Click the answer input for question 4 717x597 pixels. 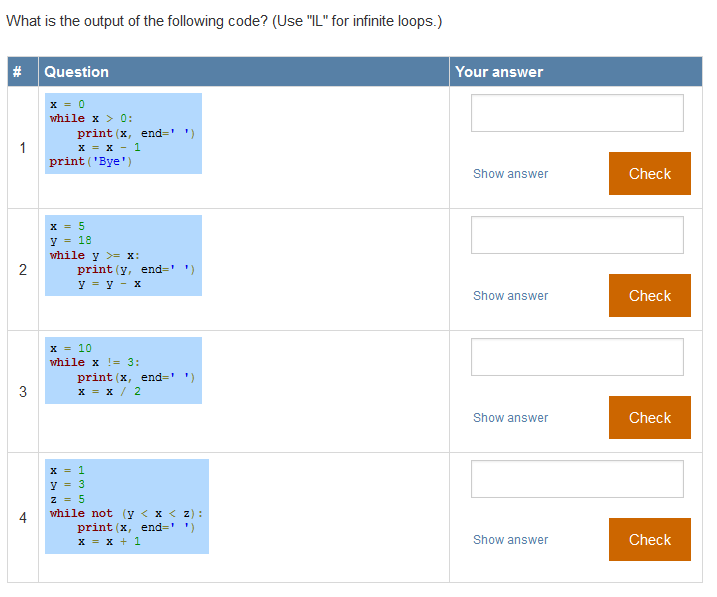(x=577, y=479)
